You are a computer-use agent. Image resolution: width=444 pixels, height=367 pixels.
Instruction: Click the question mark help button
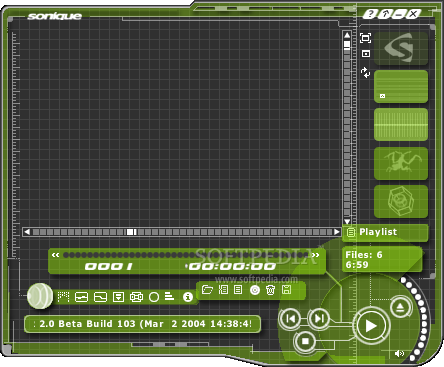pos(370,14)
